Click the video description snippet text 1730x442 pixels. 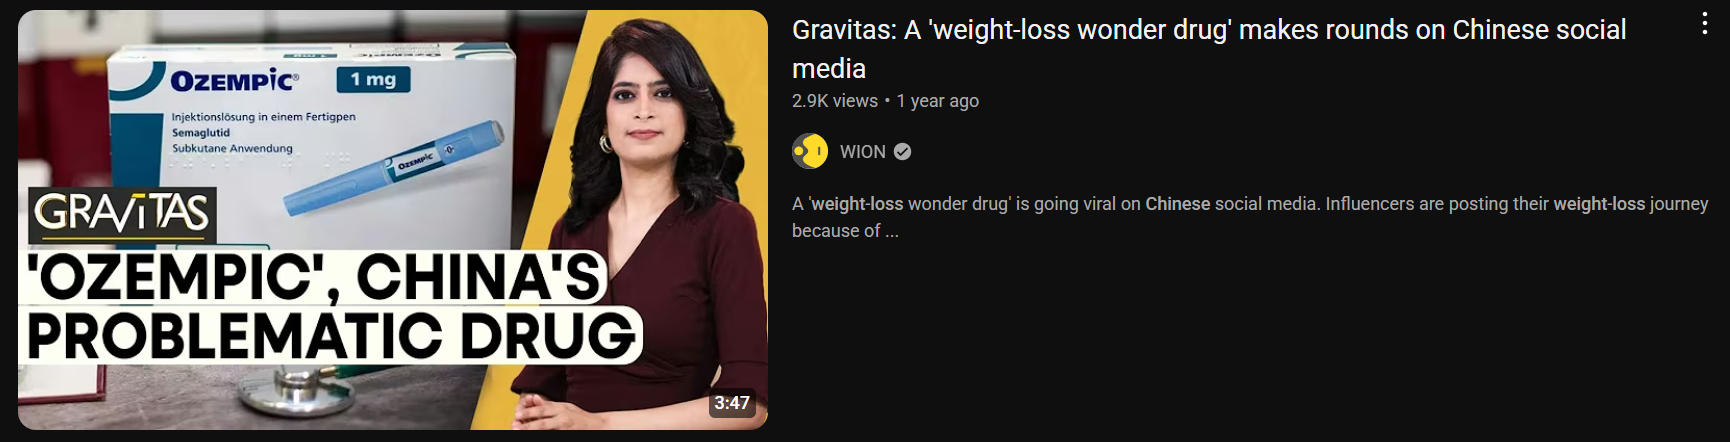click(x=1250, y=217)
